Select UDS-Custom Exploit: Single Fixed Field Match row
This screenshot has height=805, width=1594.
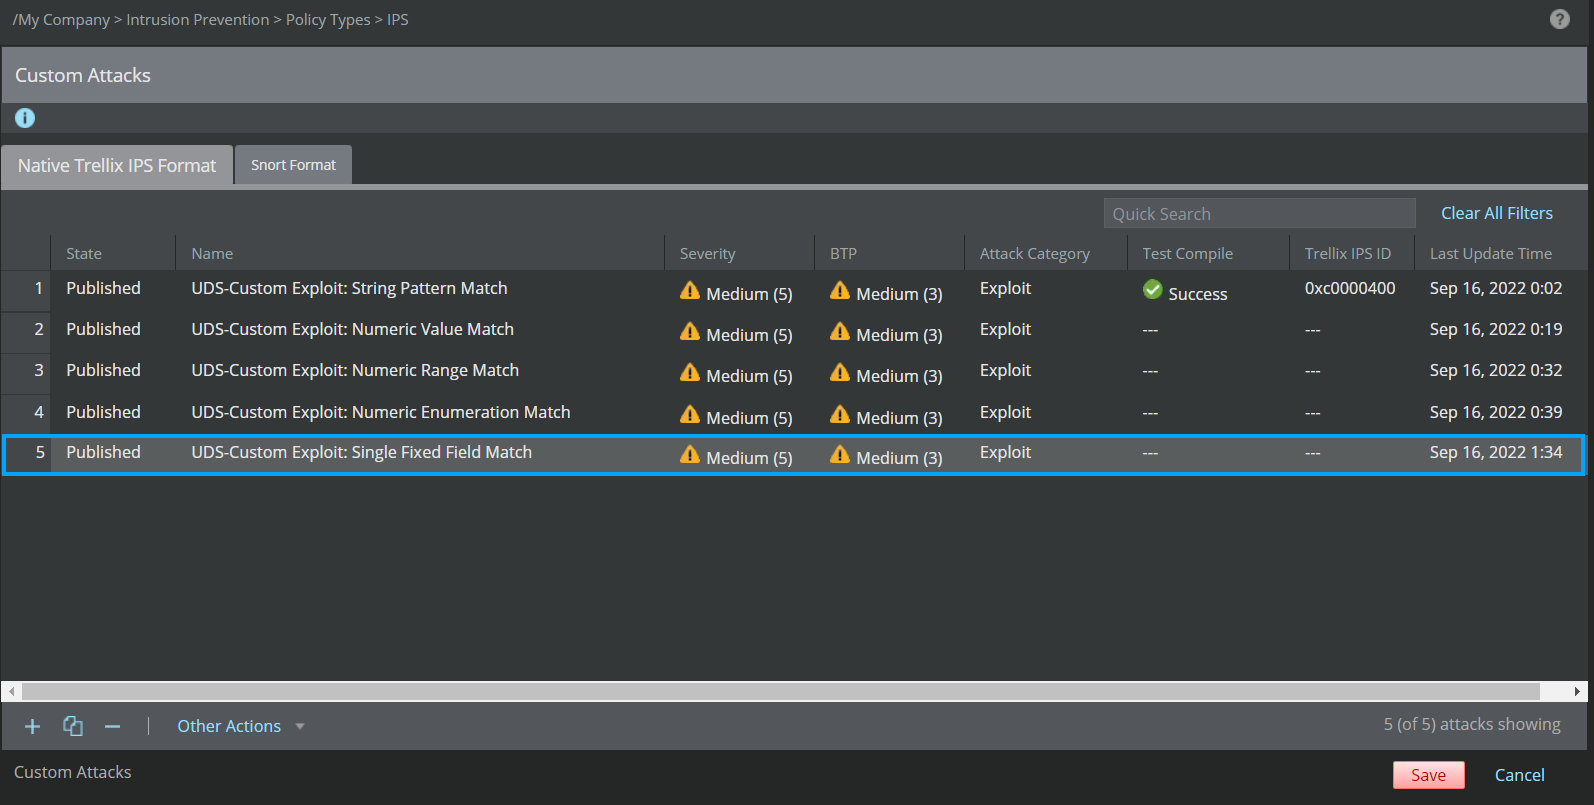click(x=794, y=454)
